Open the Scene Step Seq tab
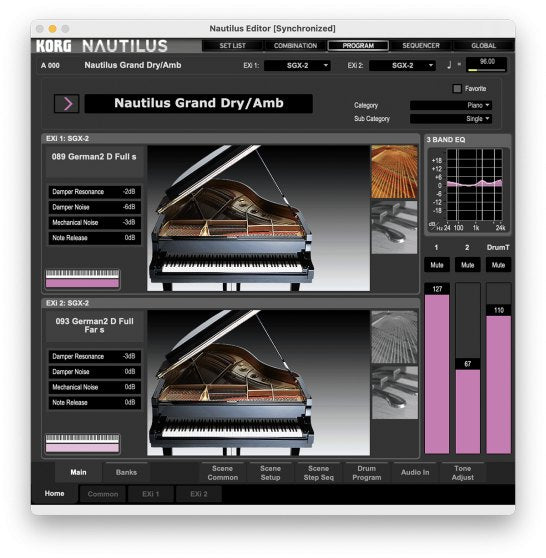Viewport: 546px width, 558px height. pos(319,473)
